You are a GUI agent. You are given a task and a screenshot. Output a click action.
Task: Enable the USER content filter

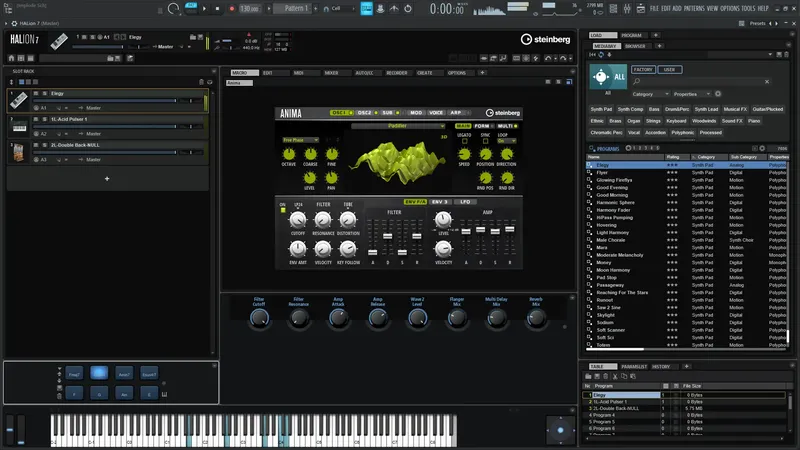(x=669, y=70)
